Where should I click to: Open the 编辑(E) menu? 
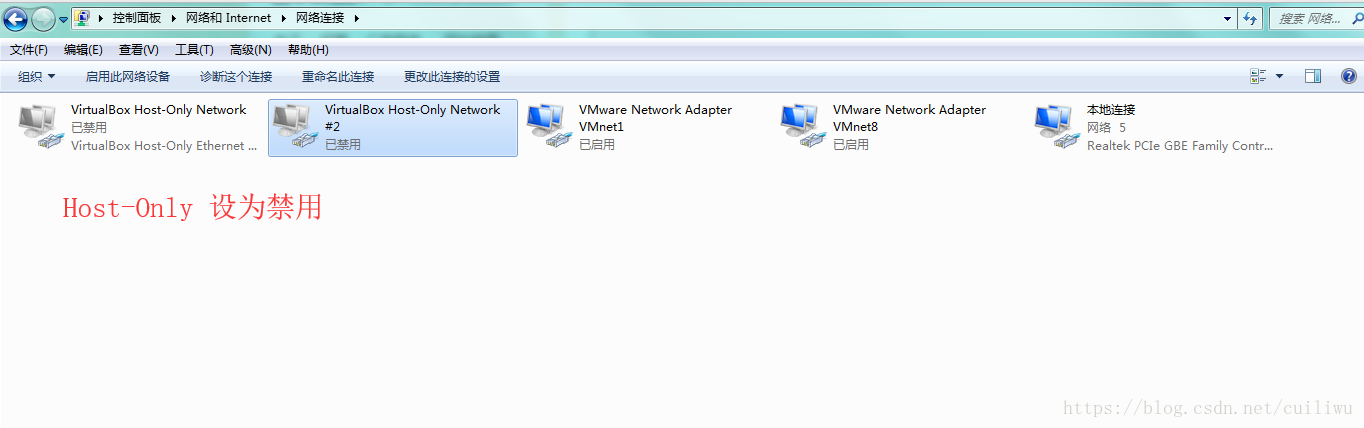coord(83,50)
